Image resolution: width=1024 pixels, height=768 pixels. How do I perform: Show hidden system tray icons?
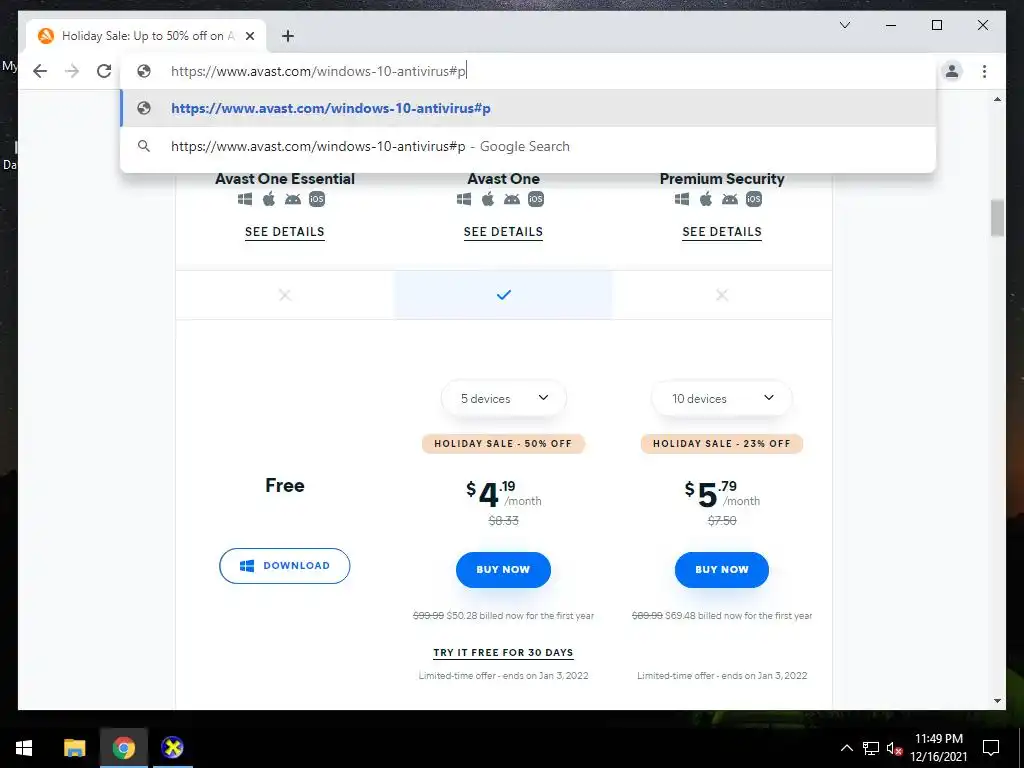(x=846, y=748)
